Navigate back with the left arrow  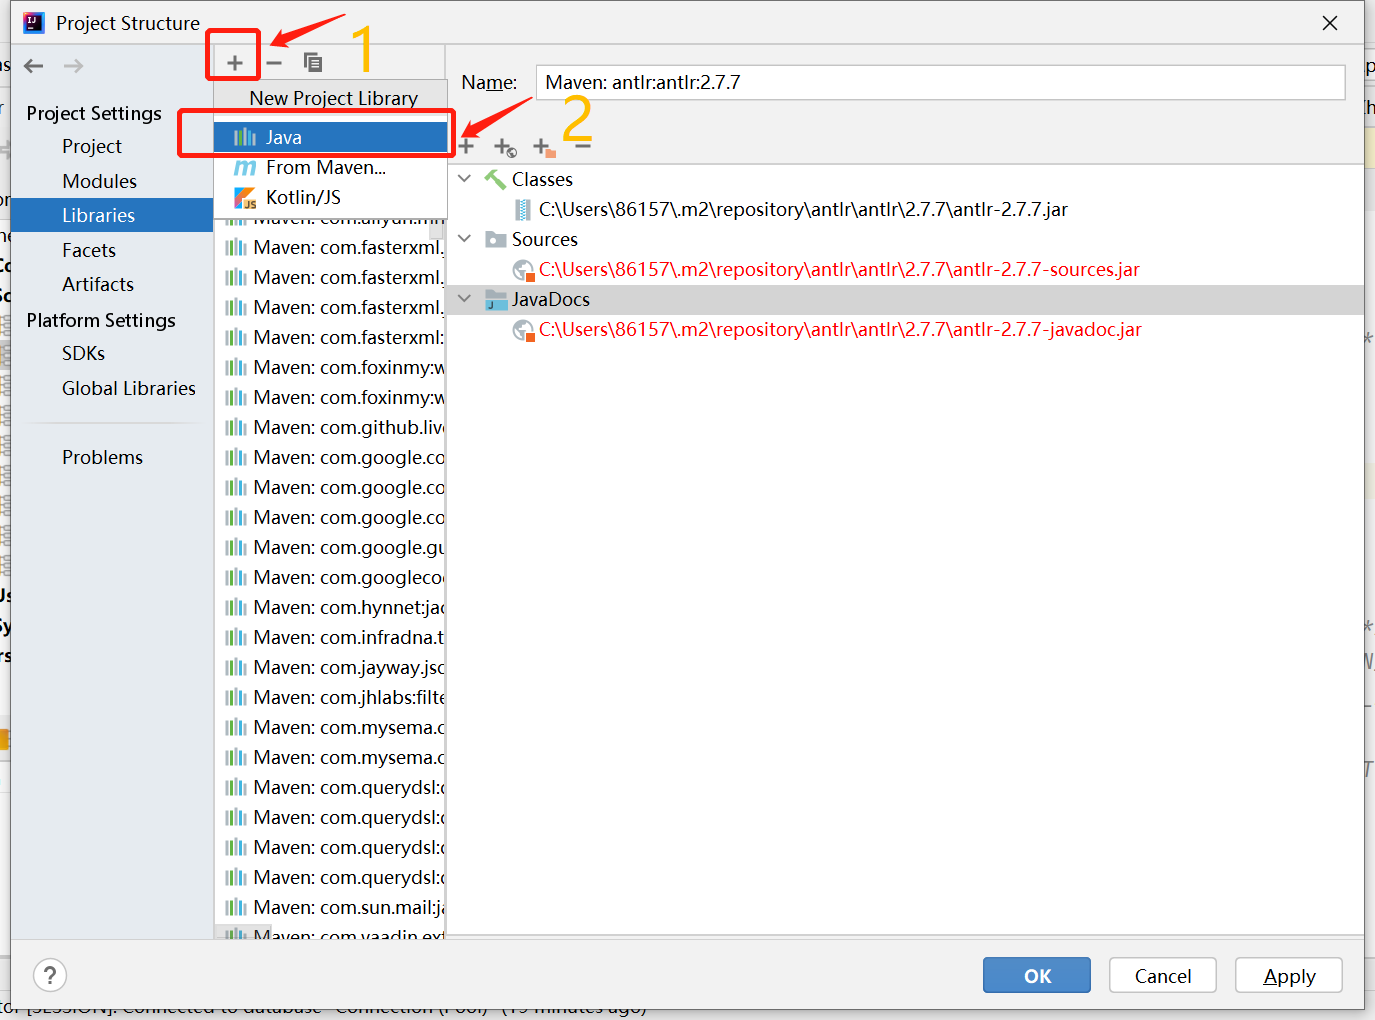coord(34,66)
